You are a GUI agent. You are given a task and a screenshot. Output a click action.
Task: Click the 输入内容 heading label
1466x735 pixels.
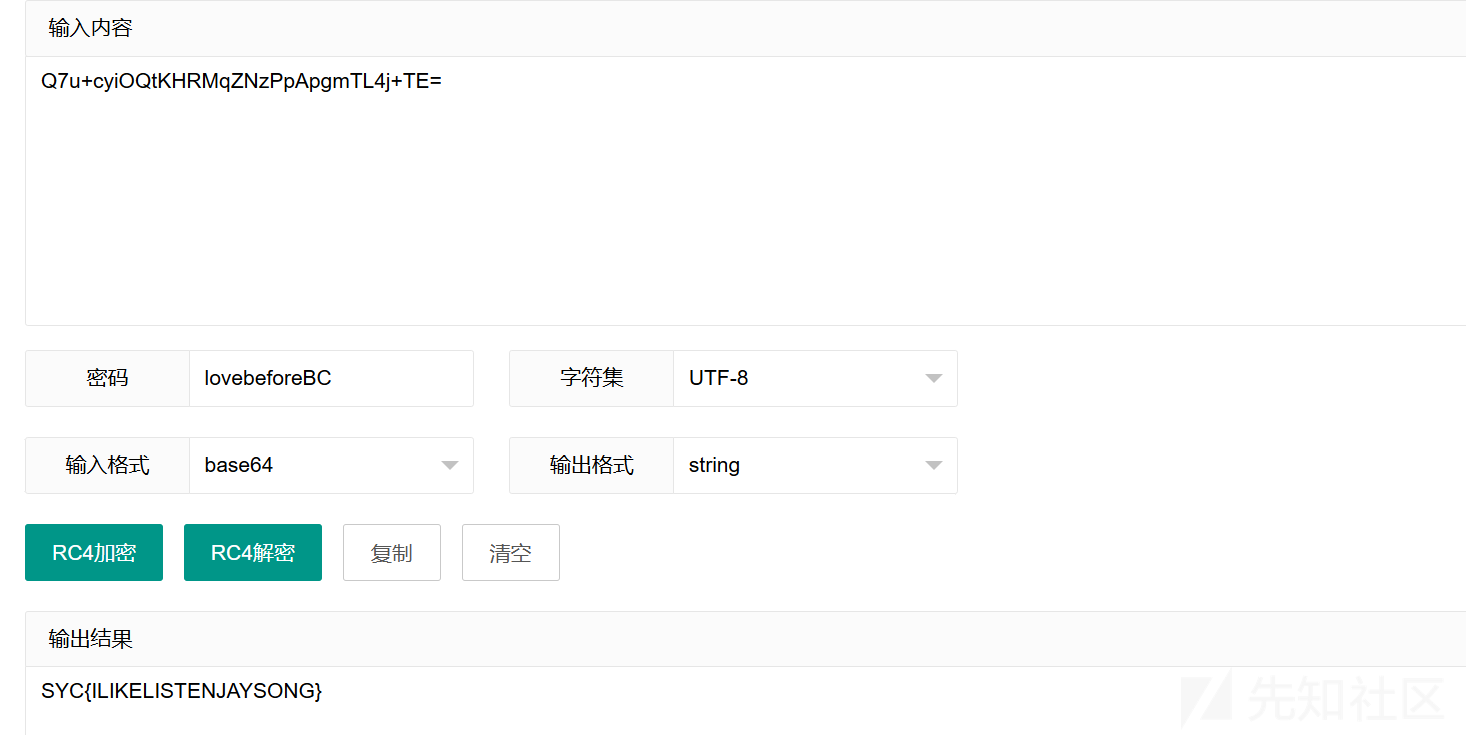[x=90, y=28]
